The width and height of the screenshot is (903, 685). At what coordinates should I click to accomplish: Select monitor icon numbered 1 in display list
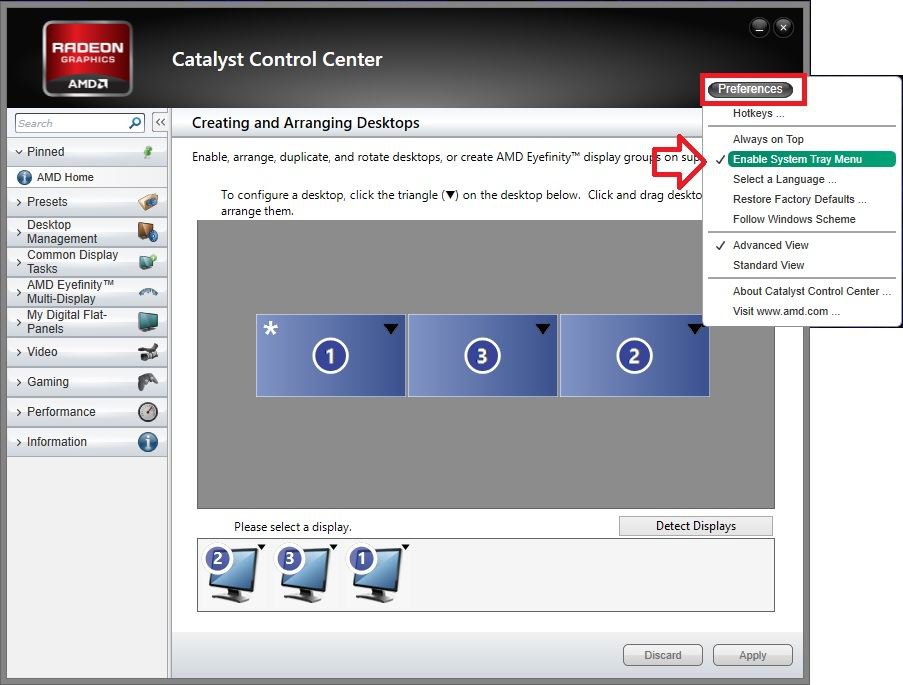click(x=375, y=574)
